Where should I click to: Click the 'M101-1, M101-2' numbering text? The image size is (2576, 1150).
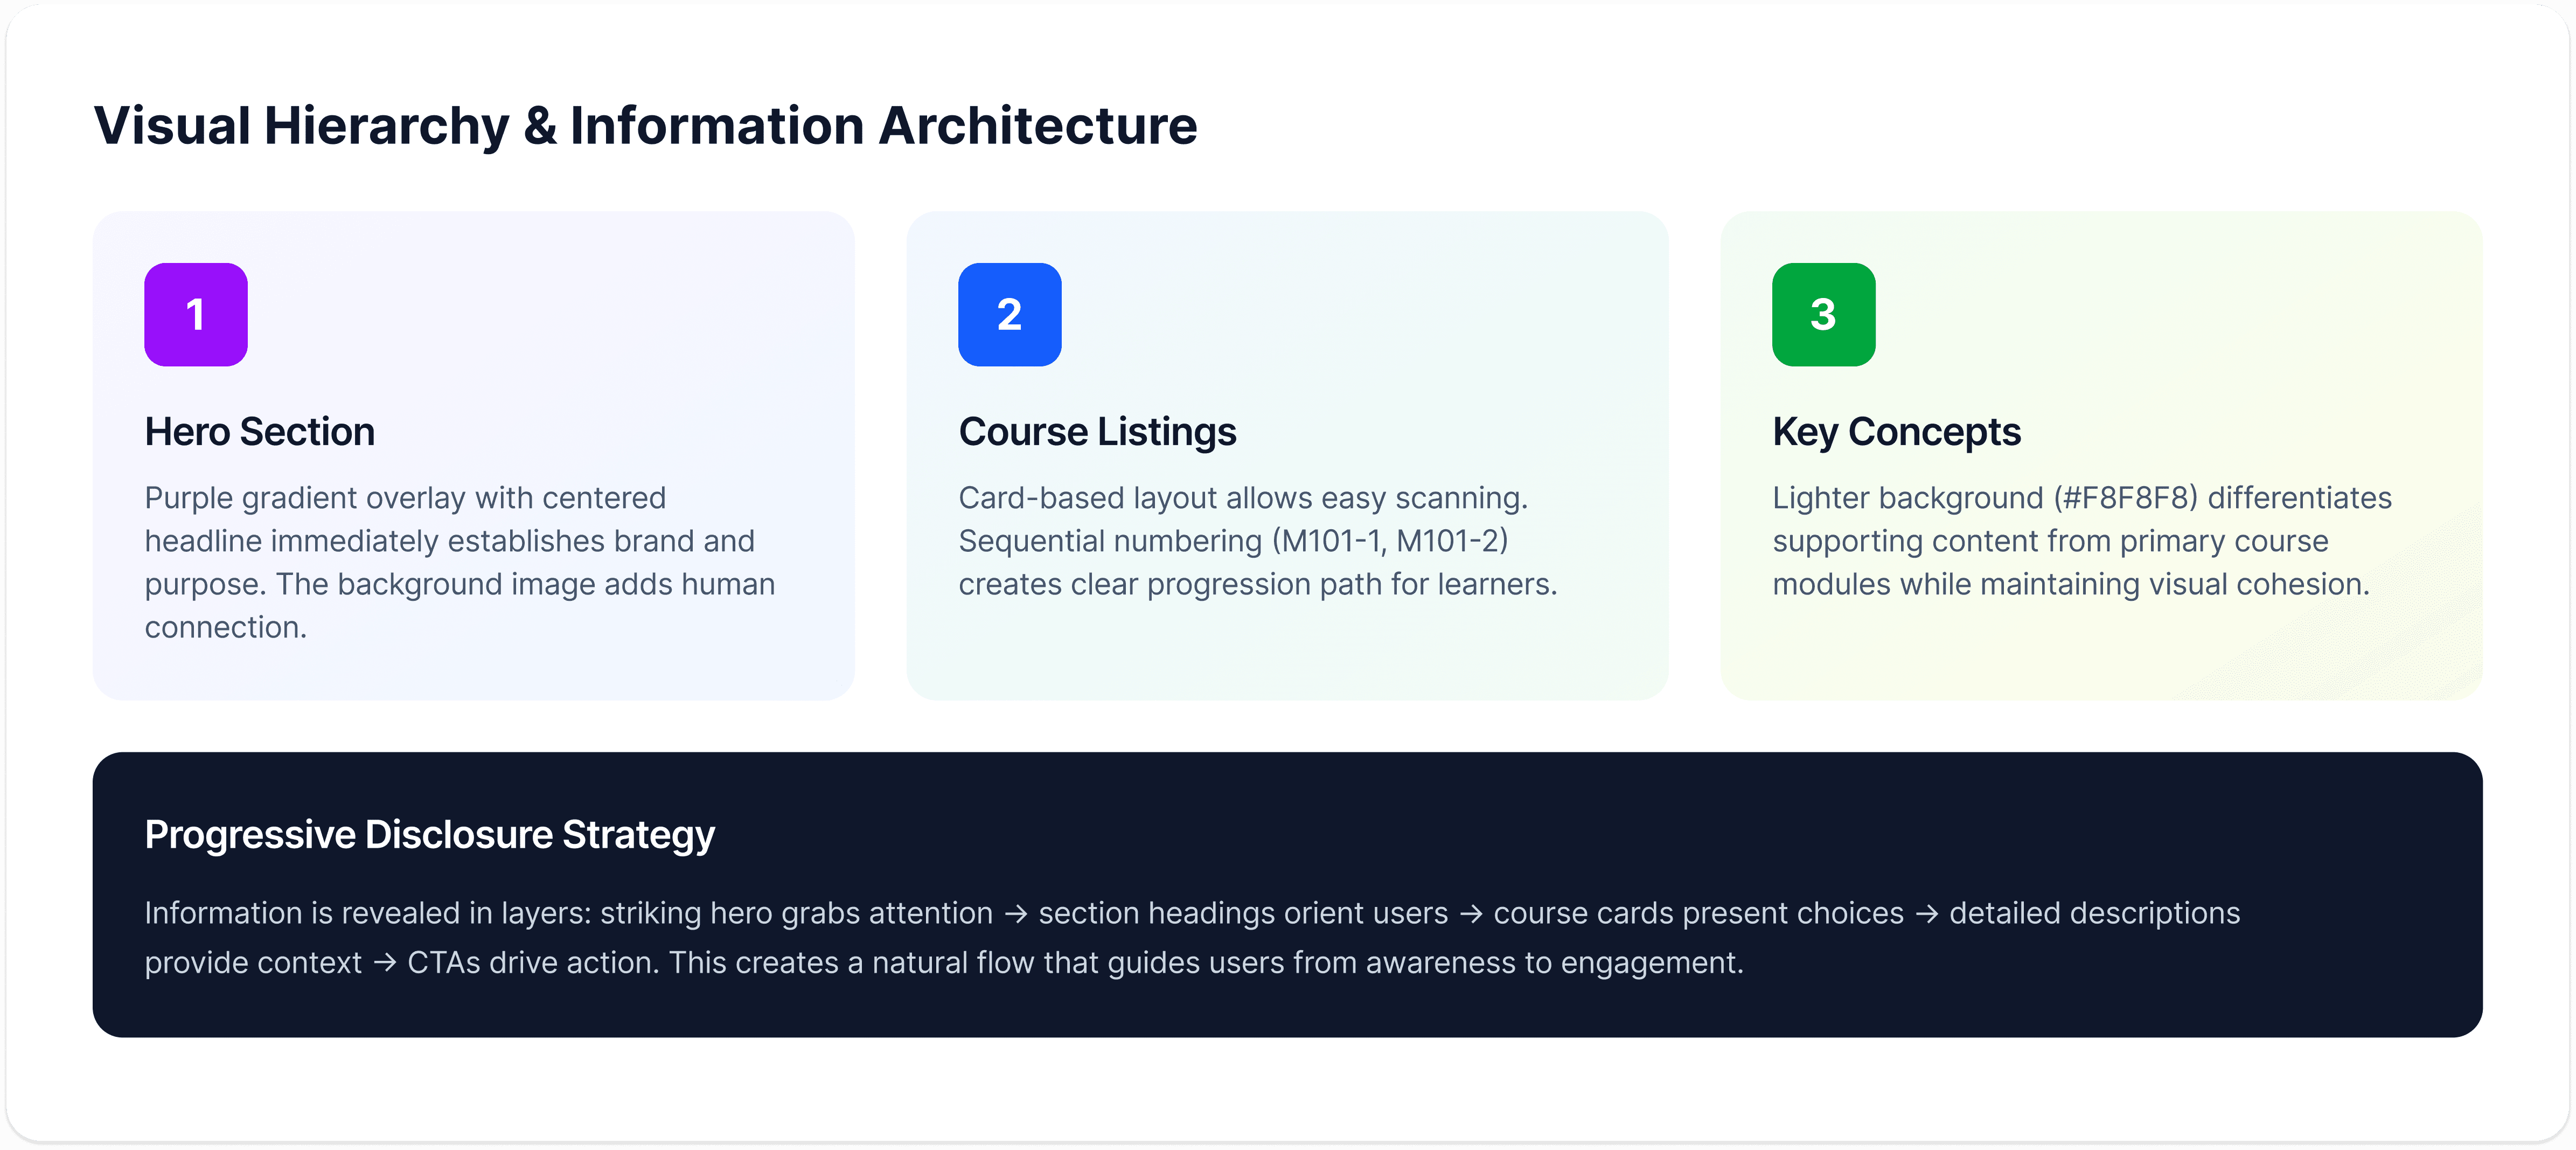1390,541
